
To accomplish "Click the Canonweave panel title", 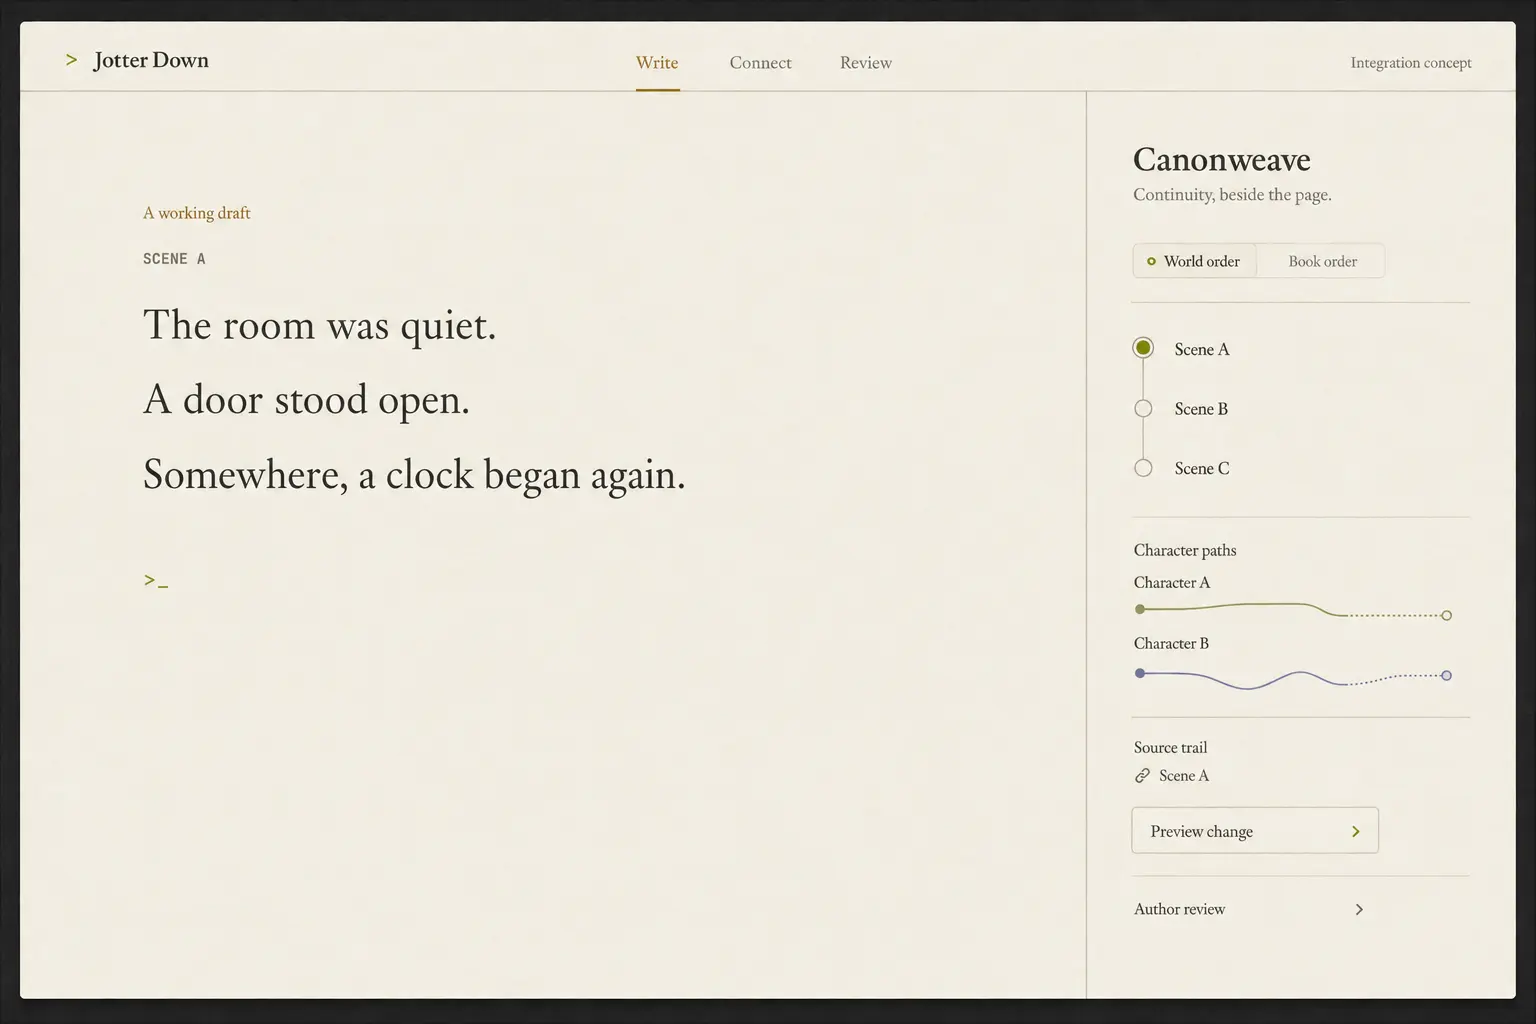I will click(x=1222, y=159).
